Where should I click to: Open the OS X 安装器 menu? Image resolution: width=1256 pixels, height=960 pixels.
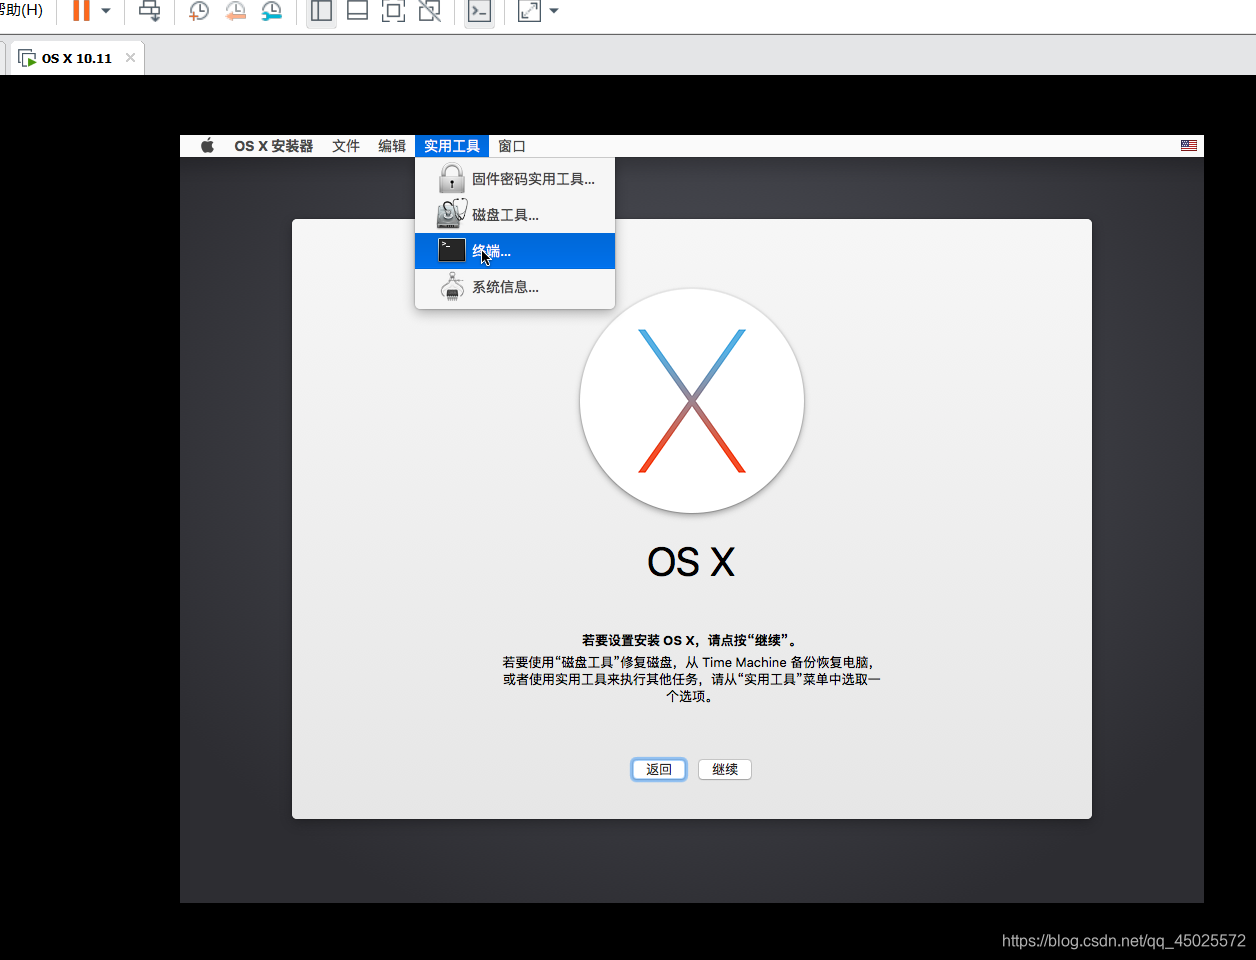[x=274, y=146]
